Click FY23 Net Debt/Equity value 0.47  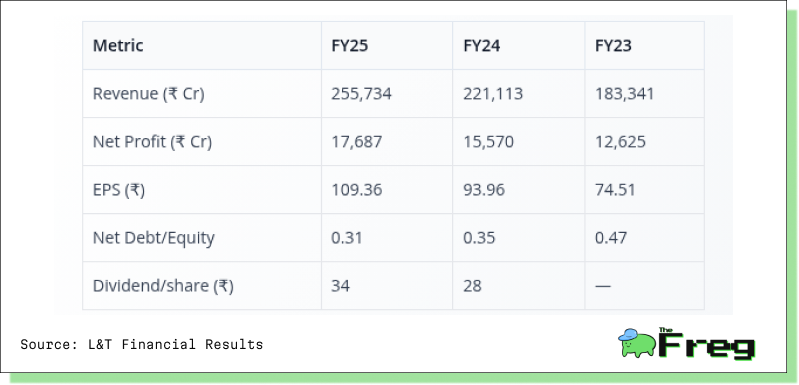611,238
